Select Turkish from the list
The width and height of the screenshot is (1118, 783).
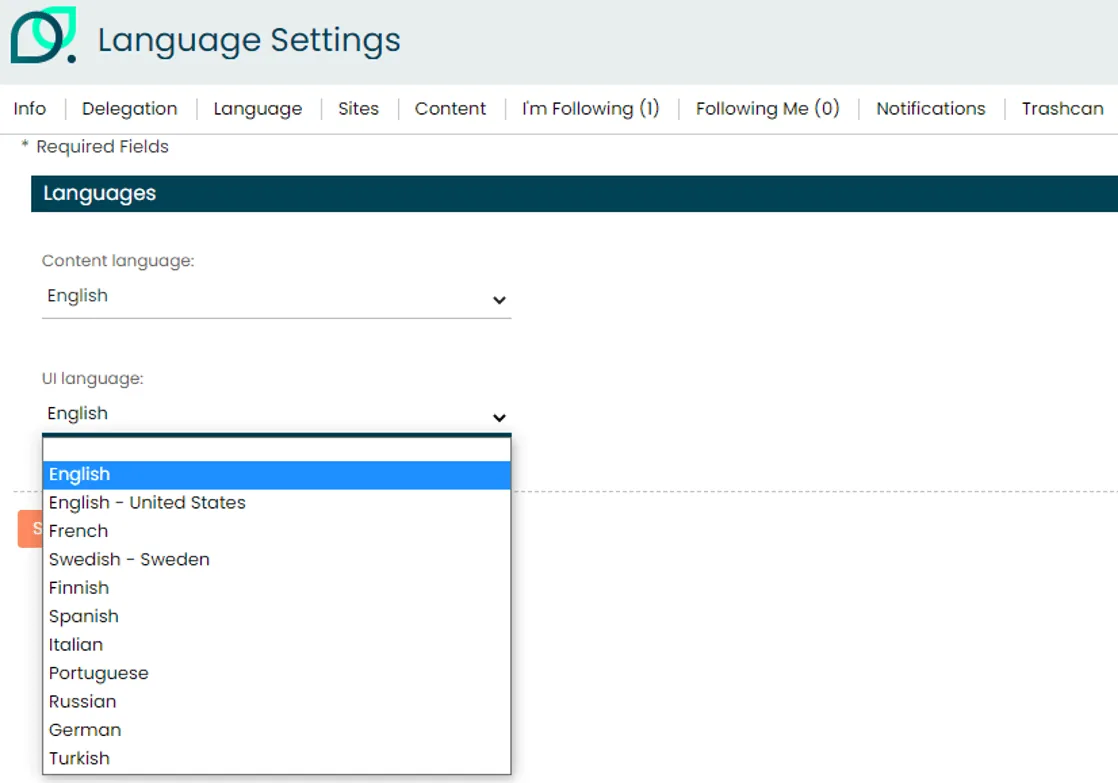(277, 759)
